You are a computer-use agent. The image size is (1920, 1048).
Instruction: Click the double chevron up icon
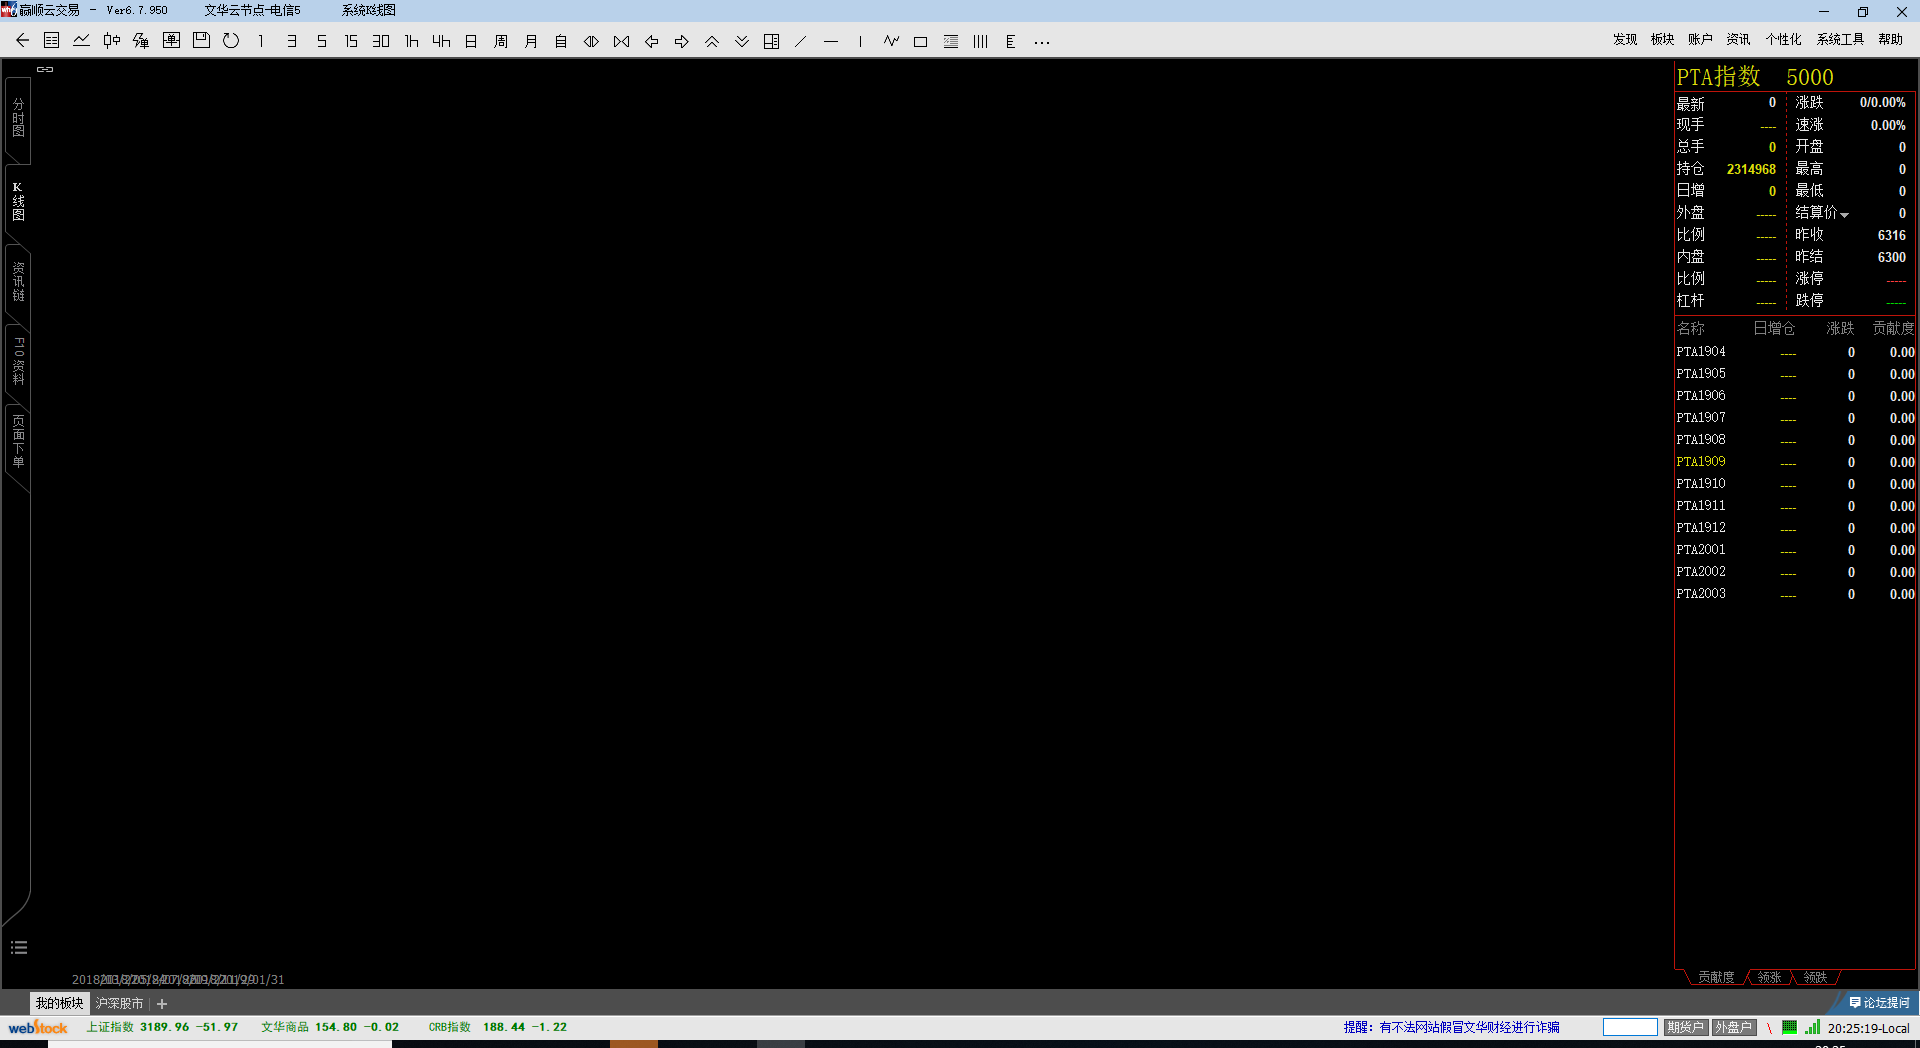tap(712, 41)
